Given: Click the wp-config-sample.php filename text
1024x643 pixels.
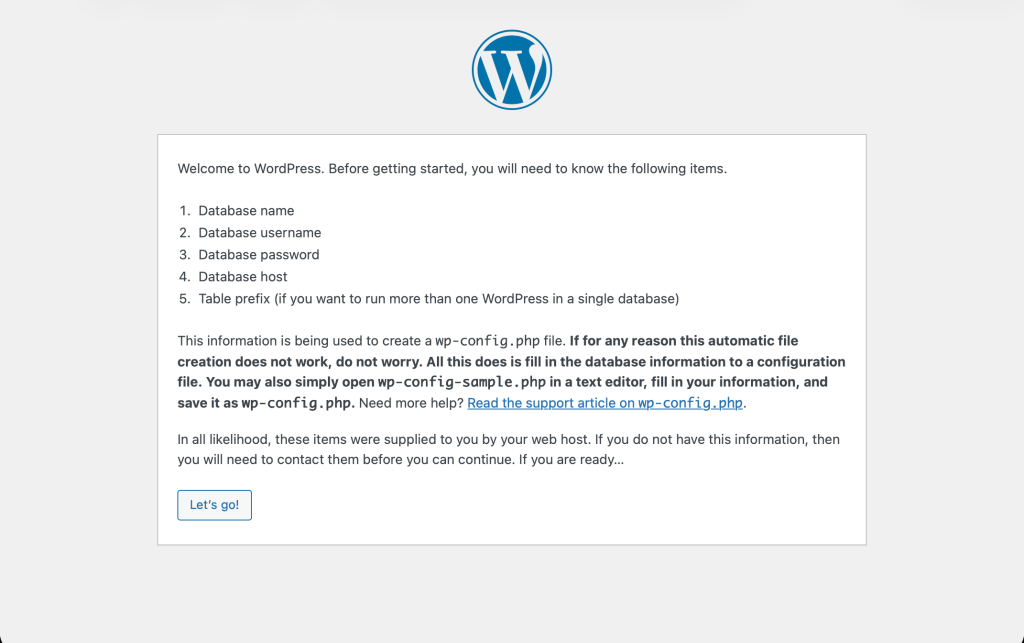Looking at the screenshot, I should tap(462, 383).
